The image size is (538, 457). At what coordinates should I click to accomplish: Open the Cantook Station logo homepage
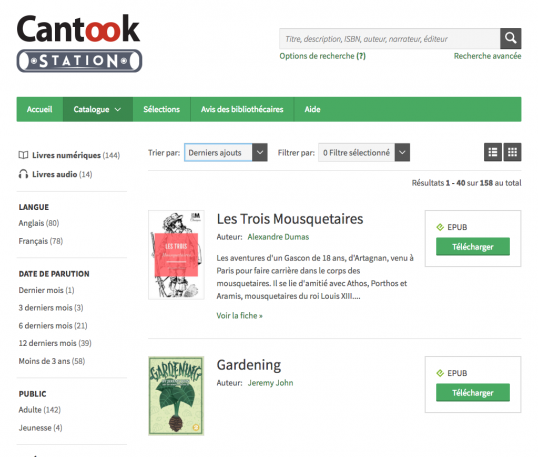(x=79, y=43)
